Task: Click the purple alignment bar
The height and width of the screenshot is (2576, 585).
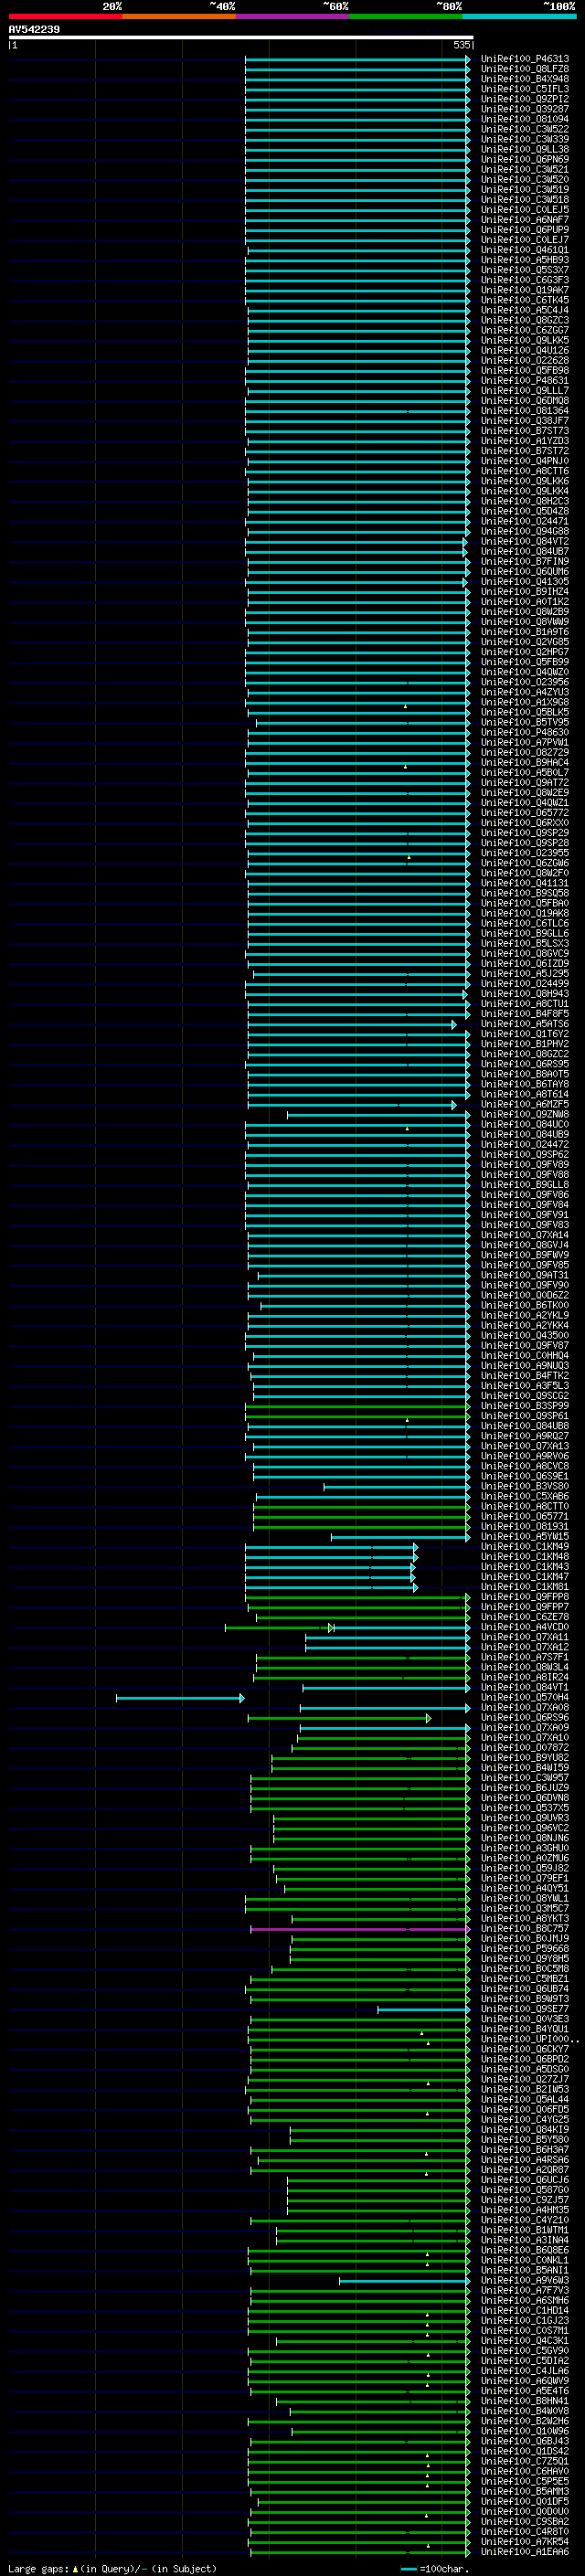Action: click(359, 1928)
